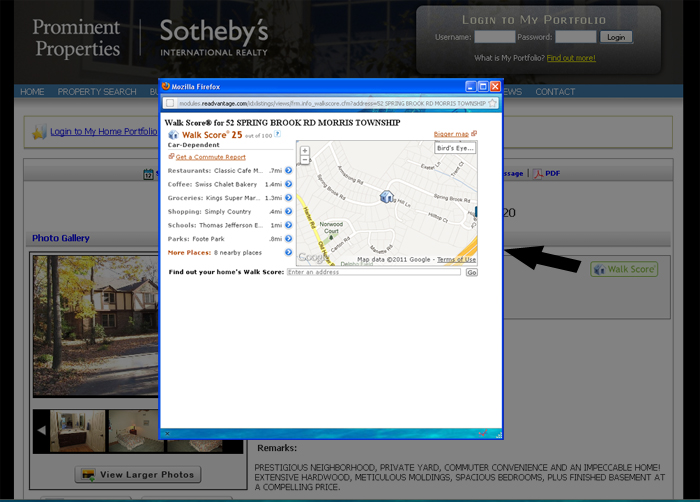Zoom in on the map
This screenshot has width=700, height=502.
[305, 151]
